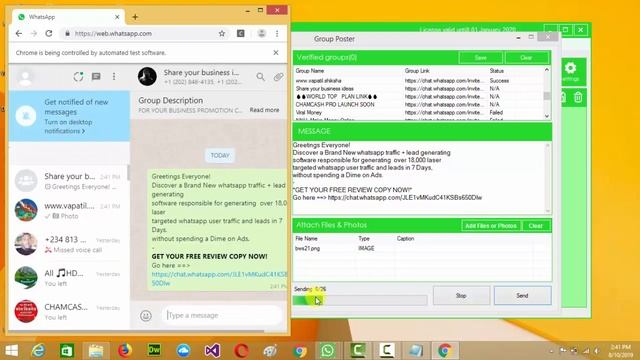Click the Send button
This screenshot has height=360, width=640.
(x=522, y=296)
